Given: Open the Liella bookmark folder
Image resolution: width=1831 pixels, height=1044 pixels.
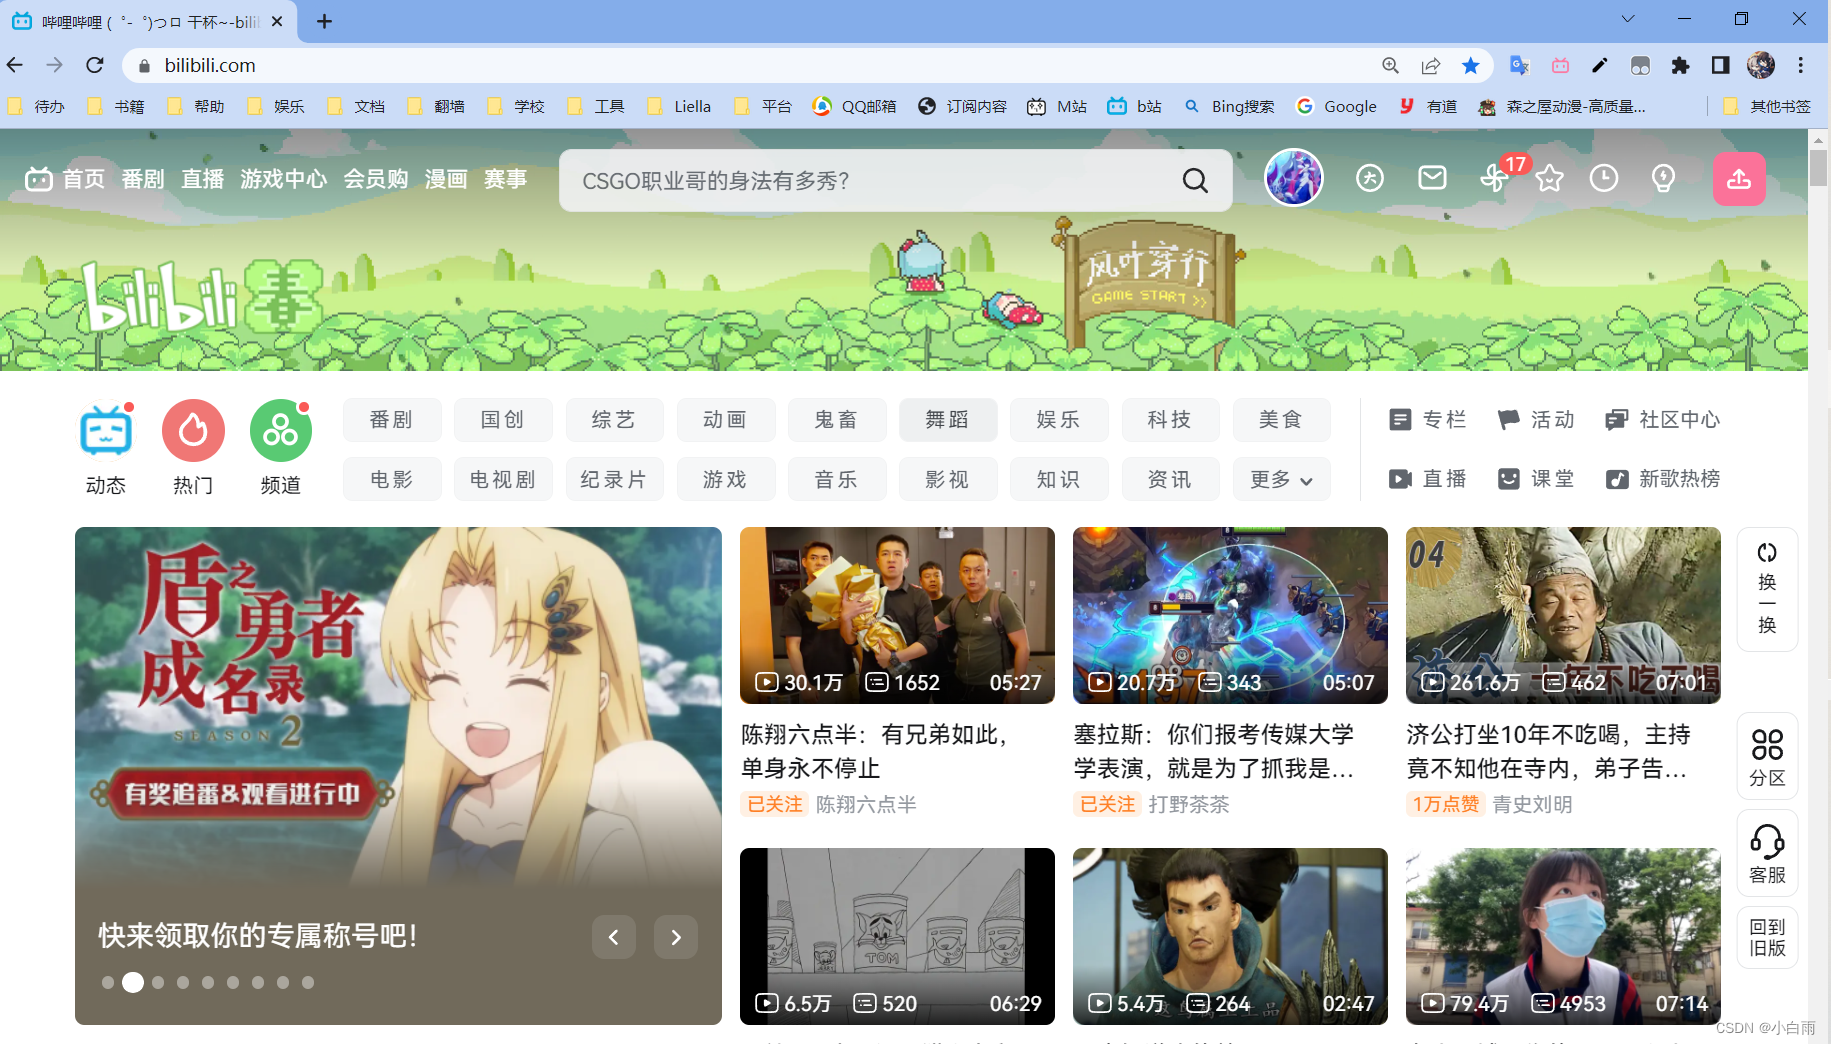Looking at the screenshot, I should [x=680, y=106].
